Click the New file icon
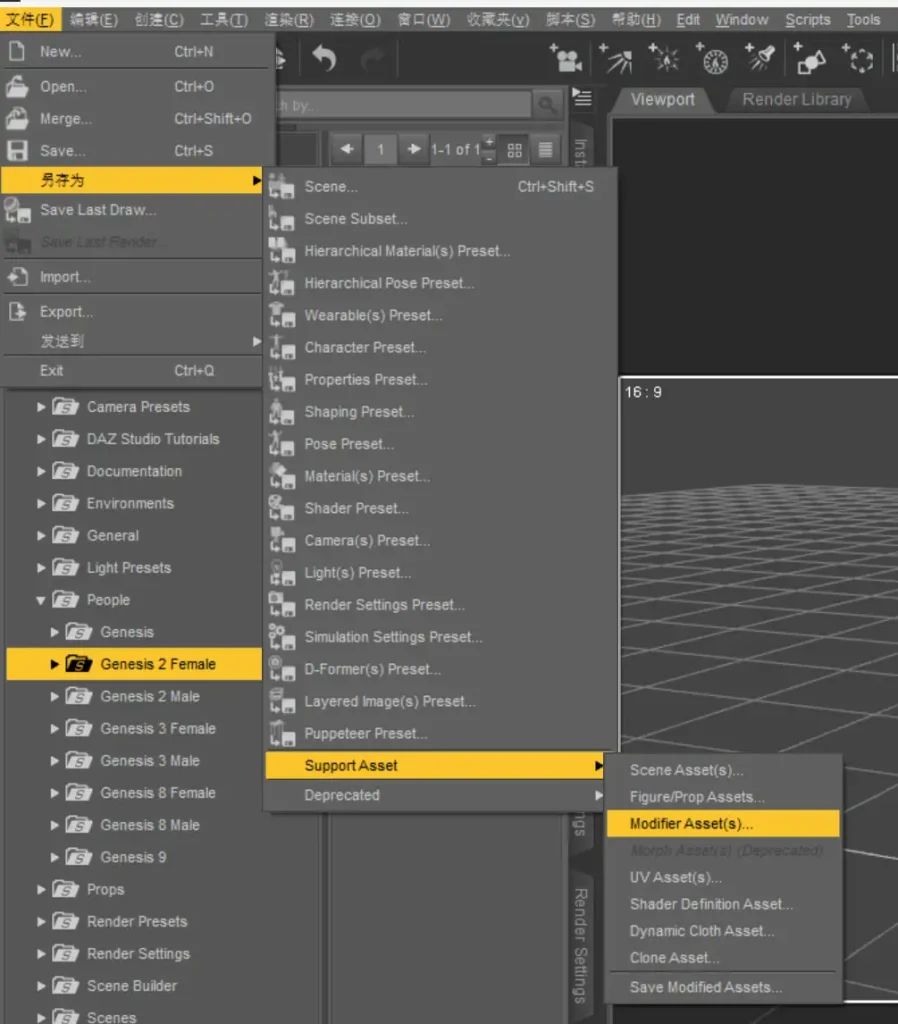This screenshot has height=1024, width=898. point(18,51)
